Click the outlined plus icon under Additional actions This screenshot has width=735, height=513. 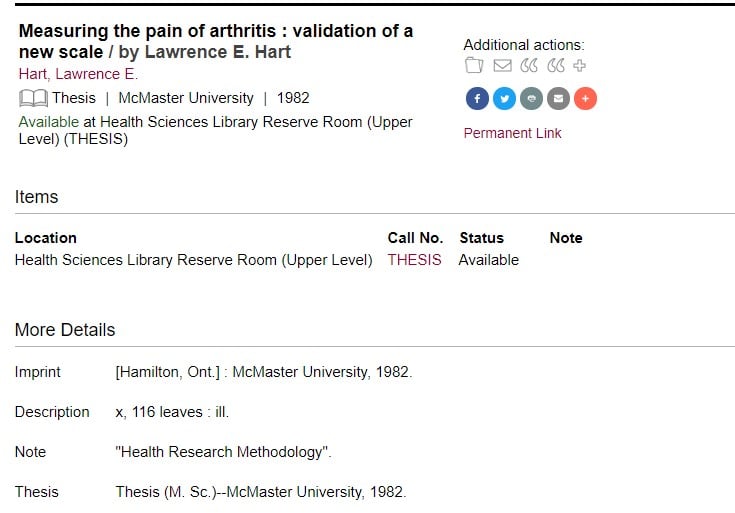pos(579,66)
